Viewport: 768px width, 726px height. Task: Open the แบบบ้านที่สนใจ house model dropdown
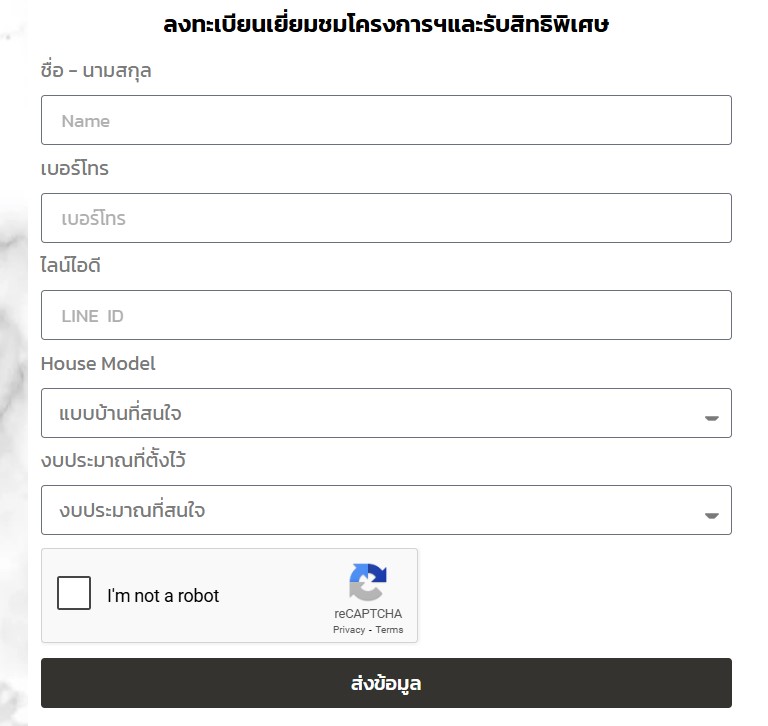coord(386,413)
